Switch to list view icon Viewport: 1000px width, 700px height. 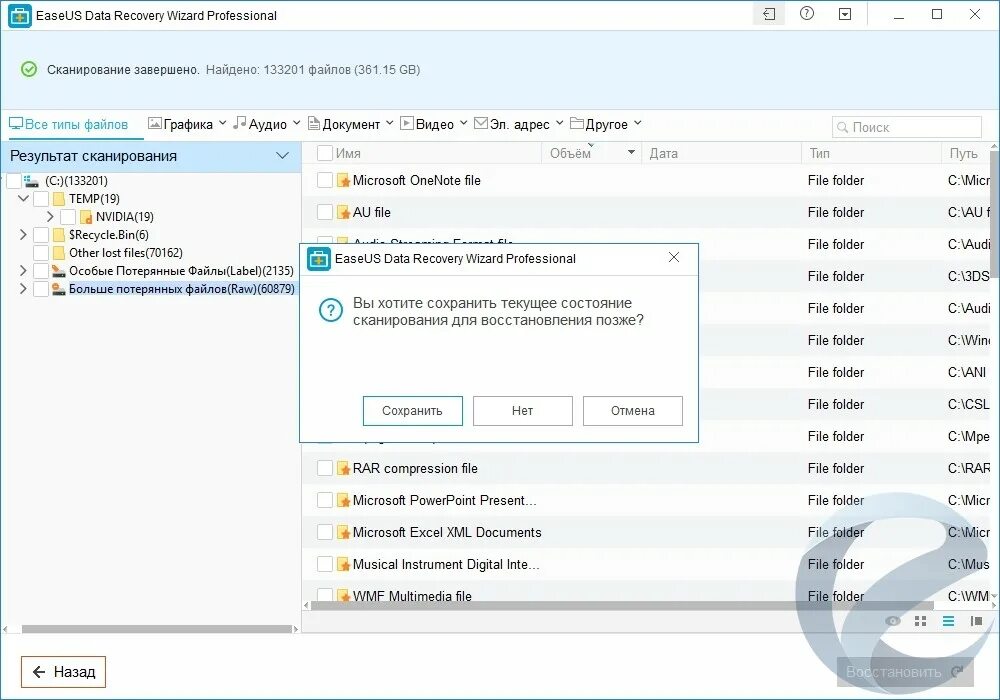[948, 621]
